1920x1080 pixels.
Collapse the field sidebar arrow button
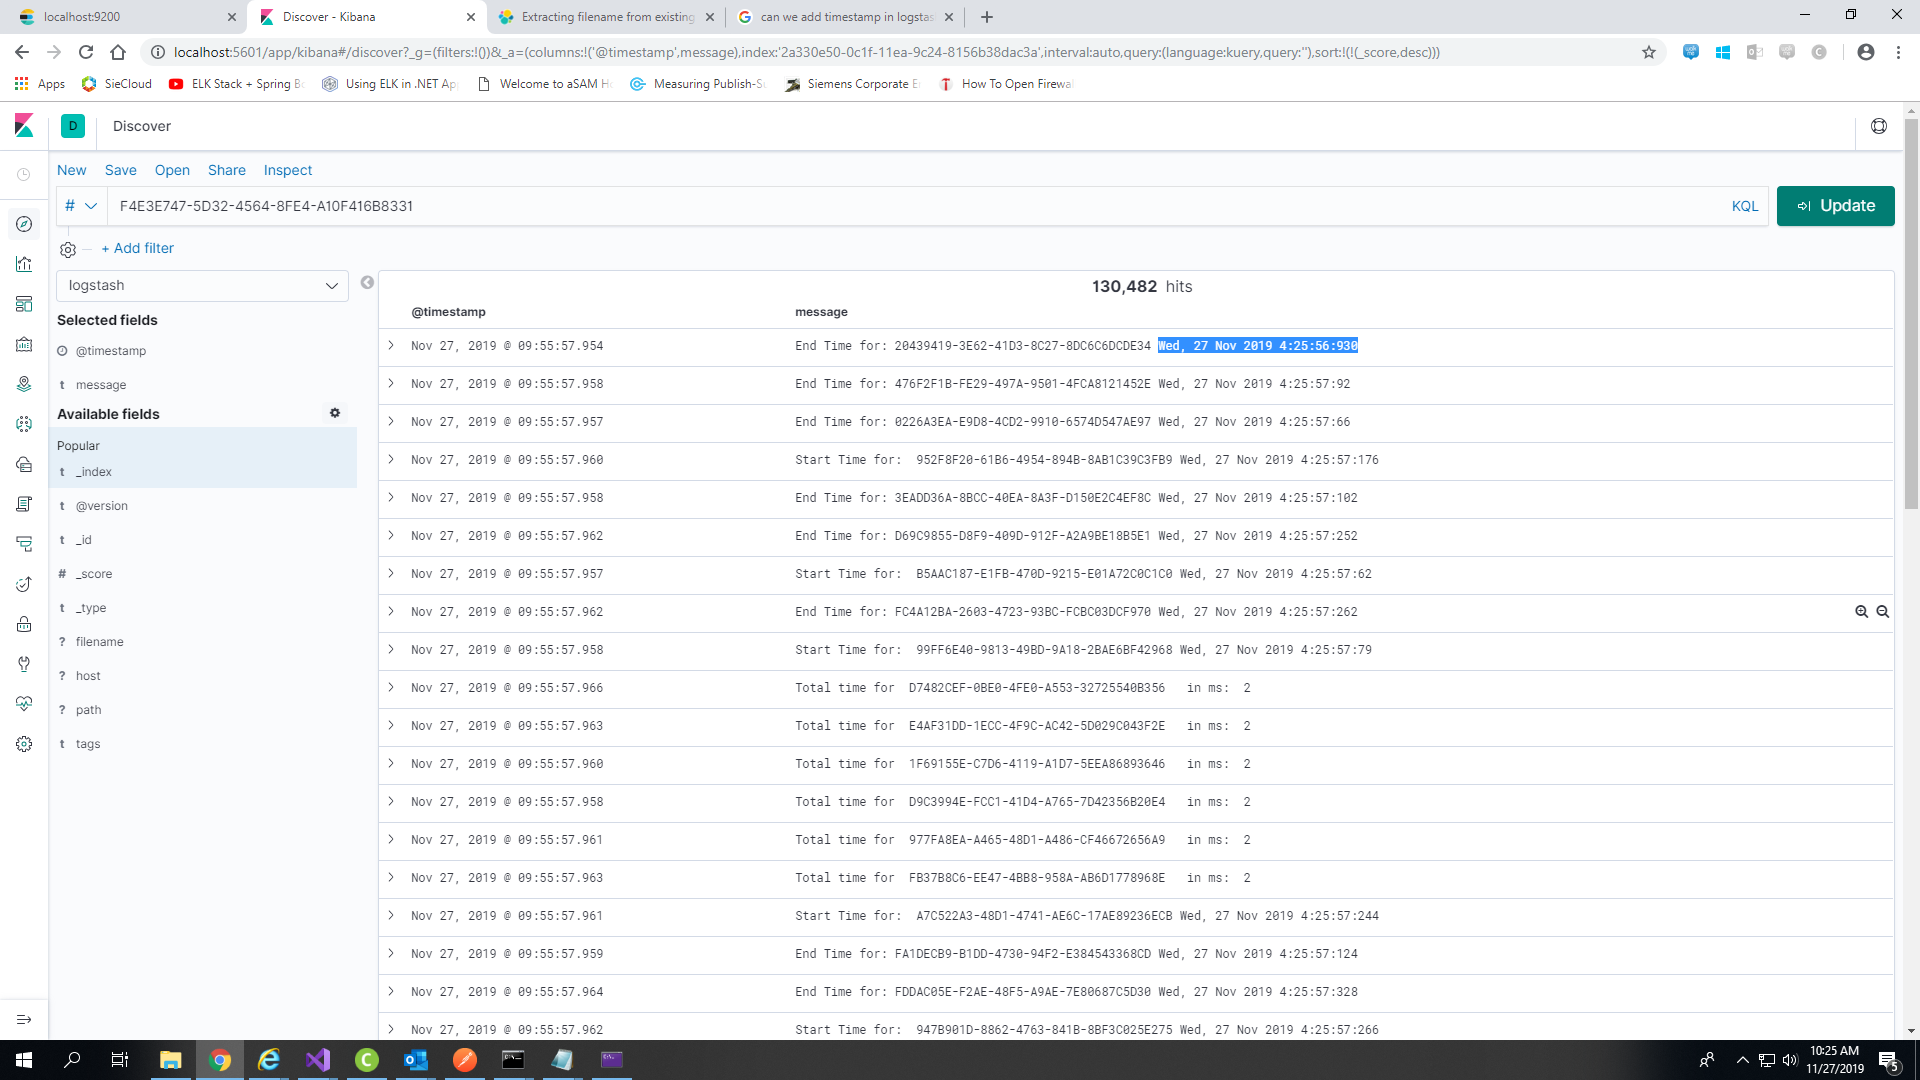tap(367, 283)
